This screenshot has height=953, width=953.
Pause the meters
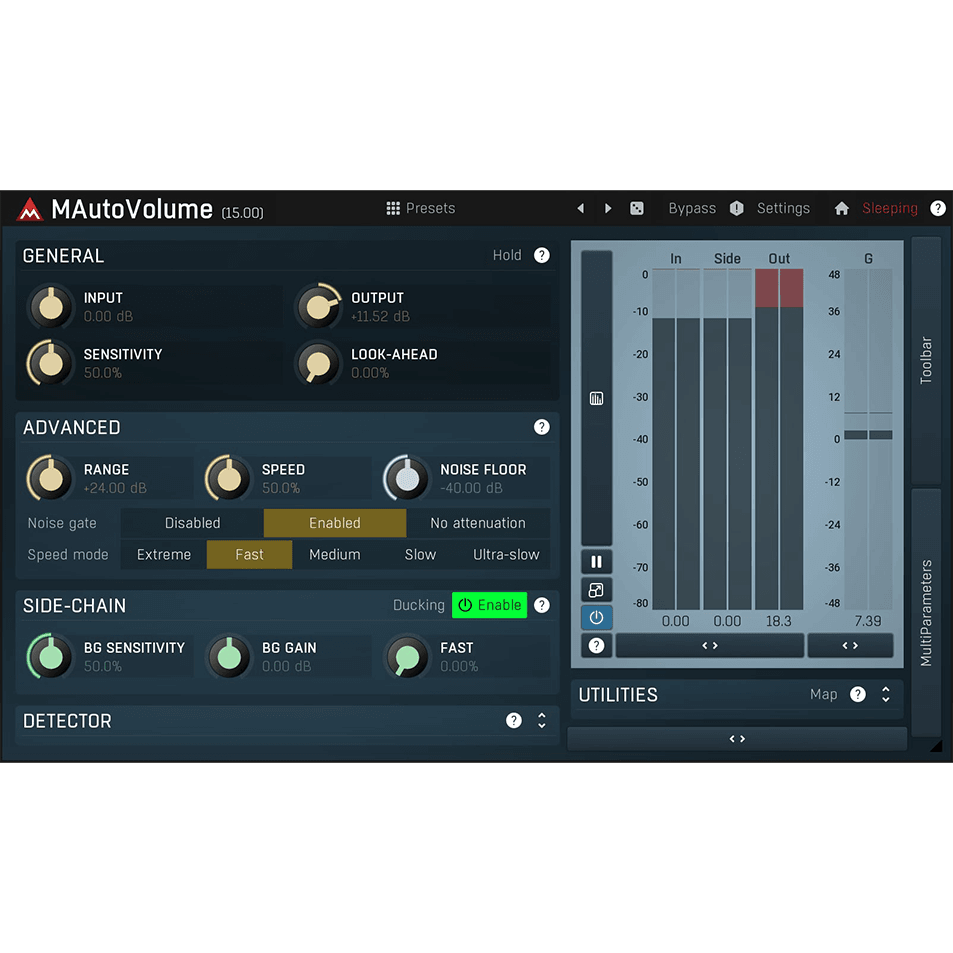click(x=596, y=562)
